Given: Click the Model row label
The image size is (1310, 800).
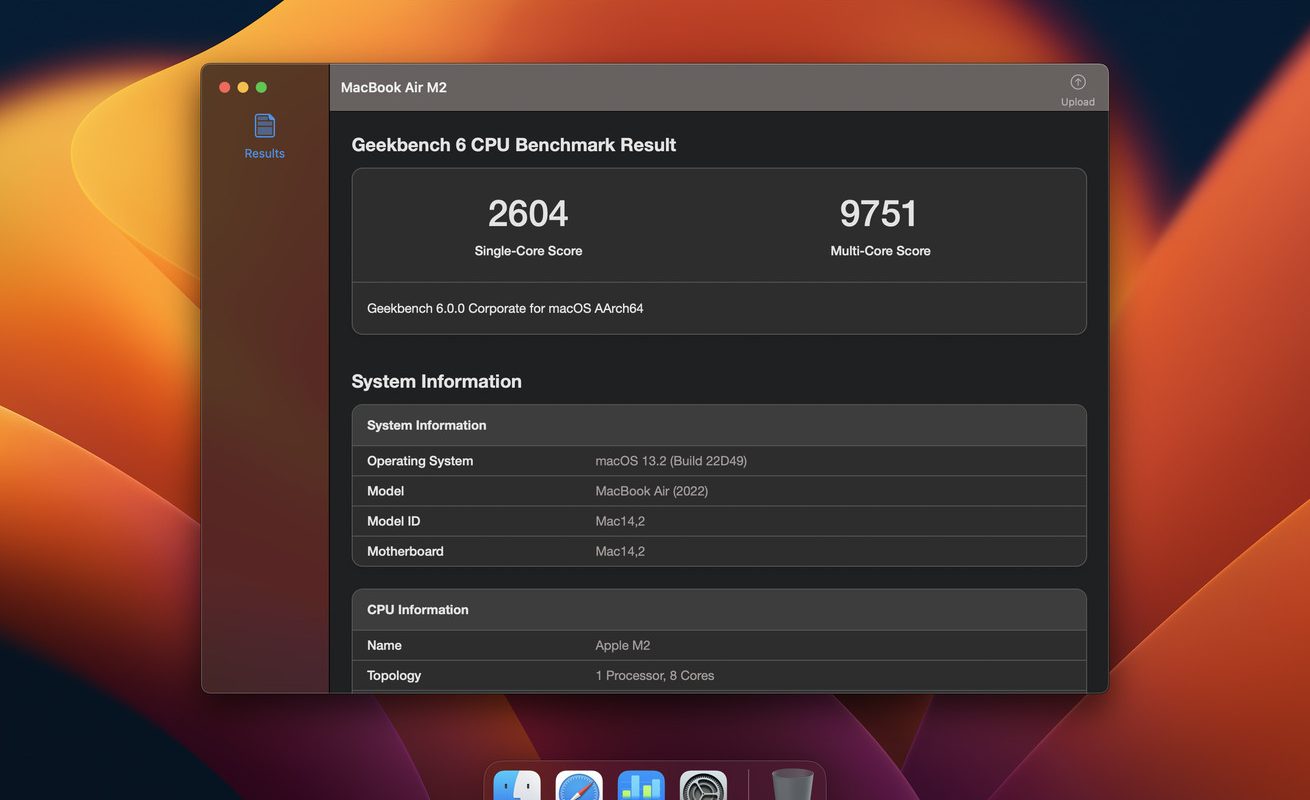Looking at the screenshot, I should (x=386, y=491).
